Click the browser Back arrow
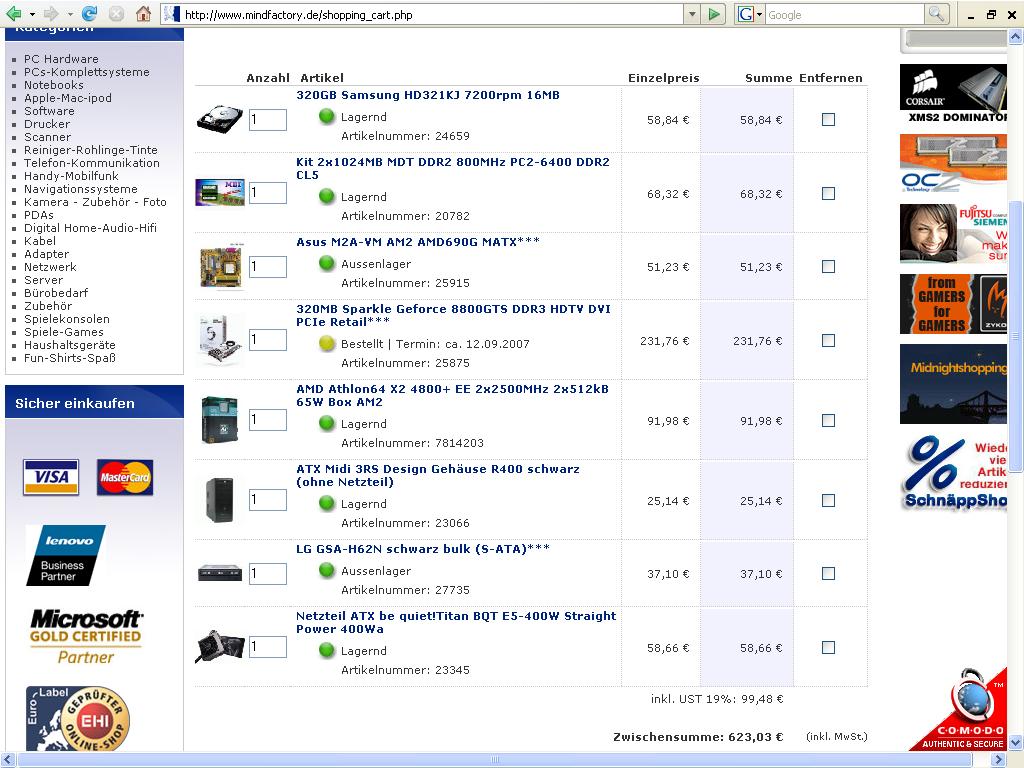The image size is (1024, 768). coord(13,14)
